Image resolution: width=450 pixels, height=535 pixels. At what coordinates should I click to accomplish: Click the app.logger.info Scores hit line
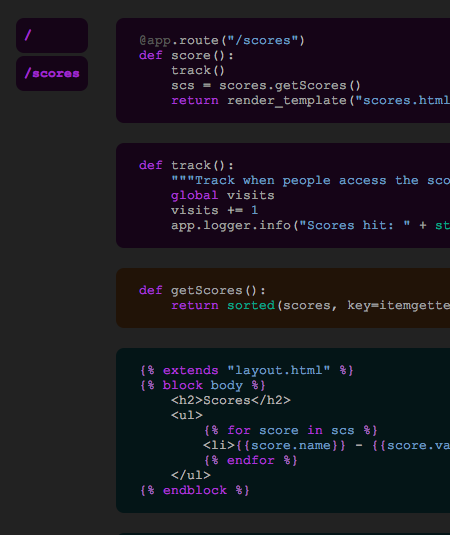310,226
